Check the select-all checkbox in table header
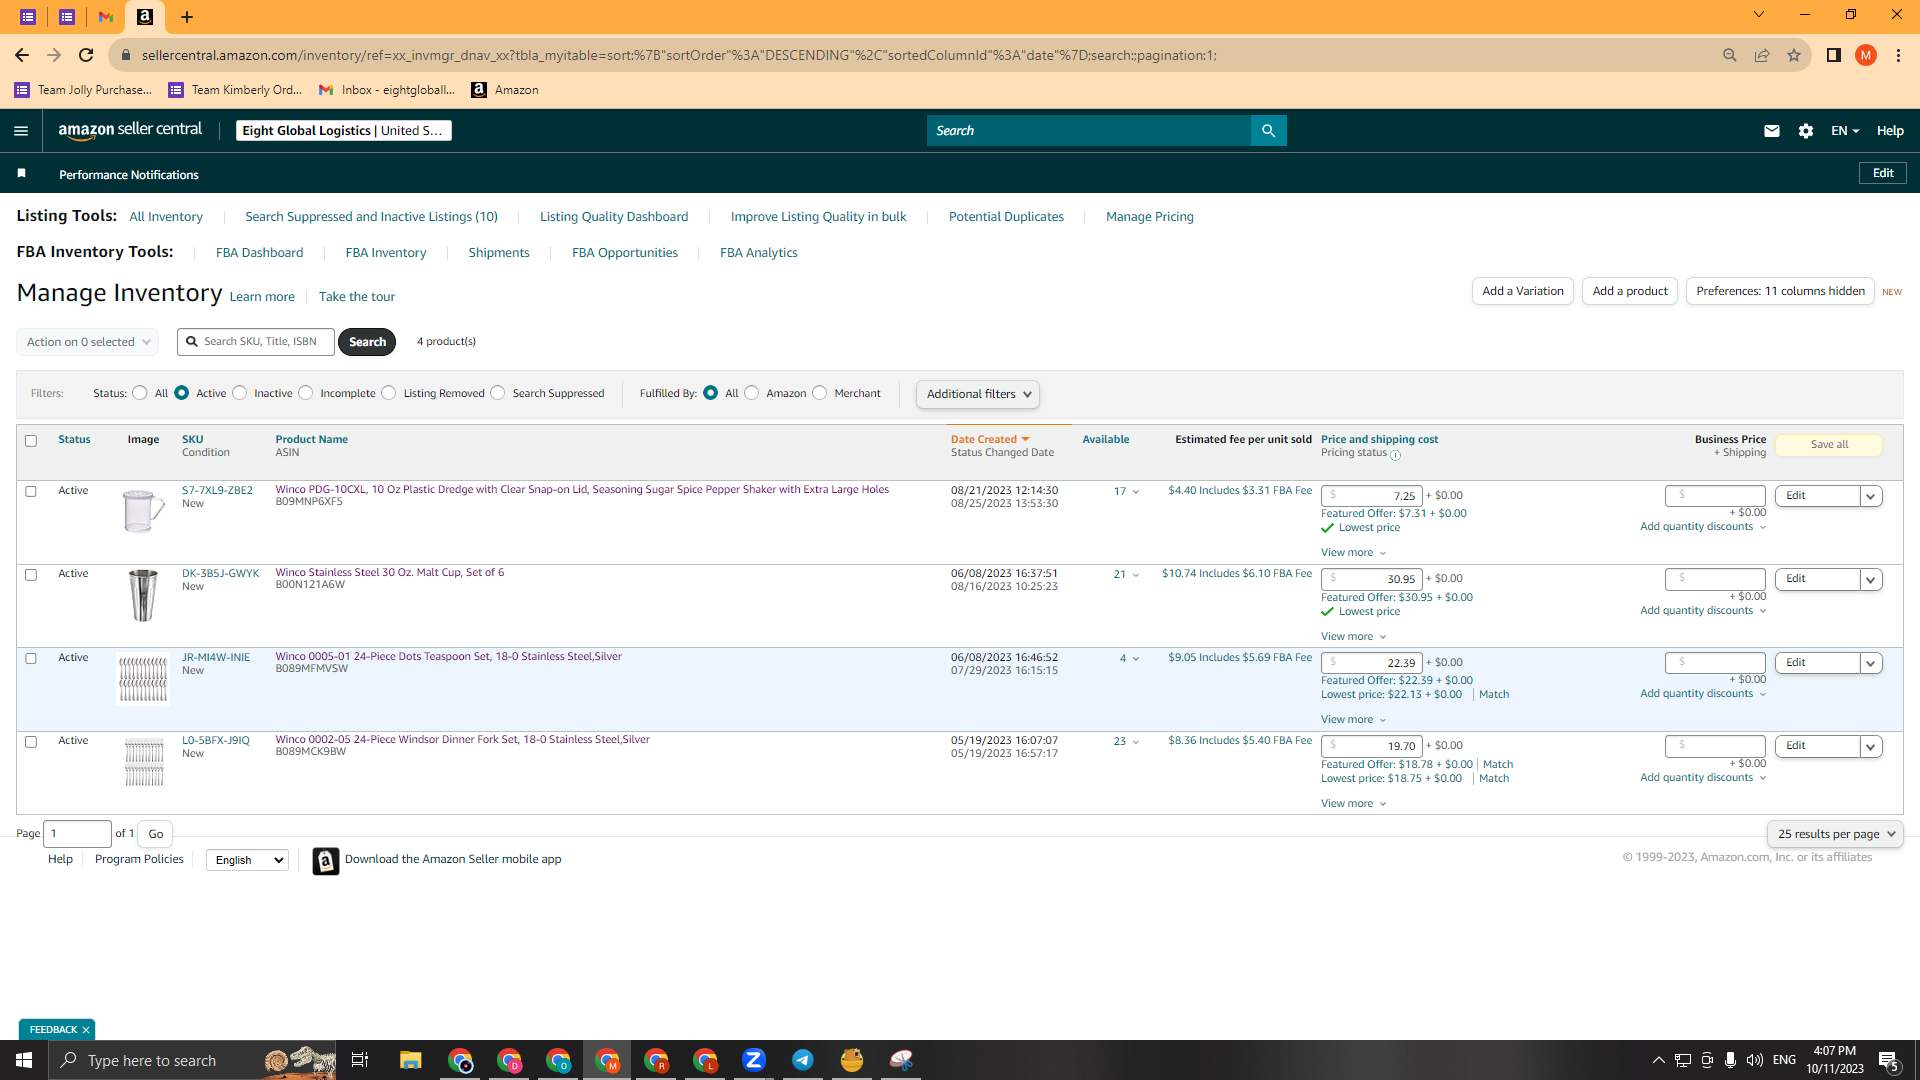 click(x=31, y=441)
